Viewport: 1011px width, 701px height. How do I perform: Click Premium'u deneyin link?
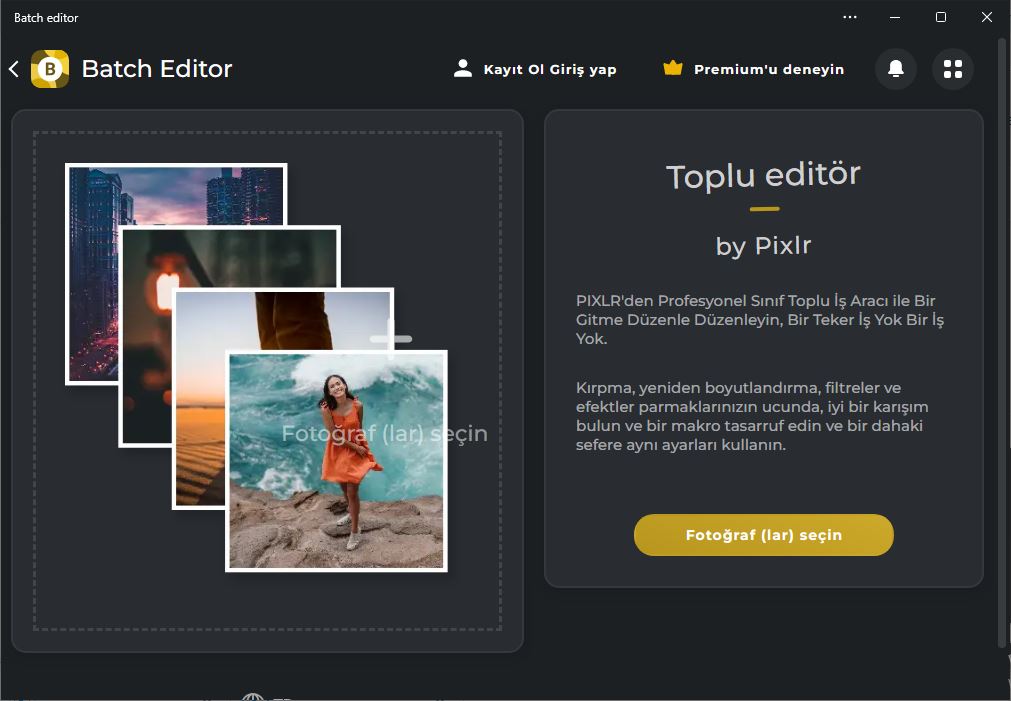(x=769, y=69)
